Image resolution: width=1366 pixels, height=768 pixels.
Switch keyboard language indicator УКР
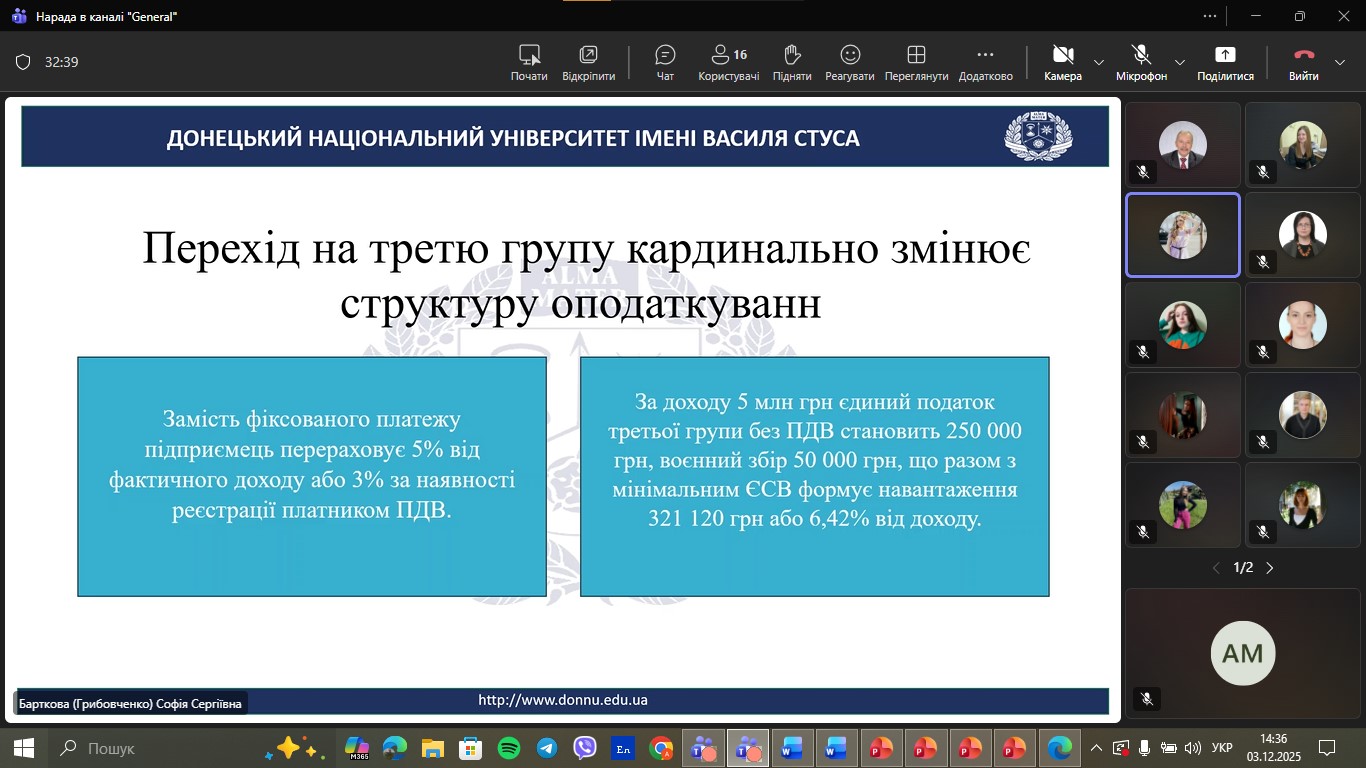[1222, 748]
